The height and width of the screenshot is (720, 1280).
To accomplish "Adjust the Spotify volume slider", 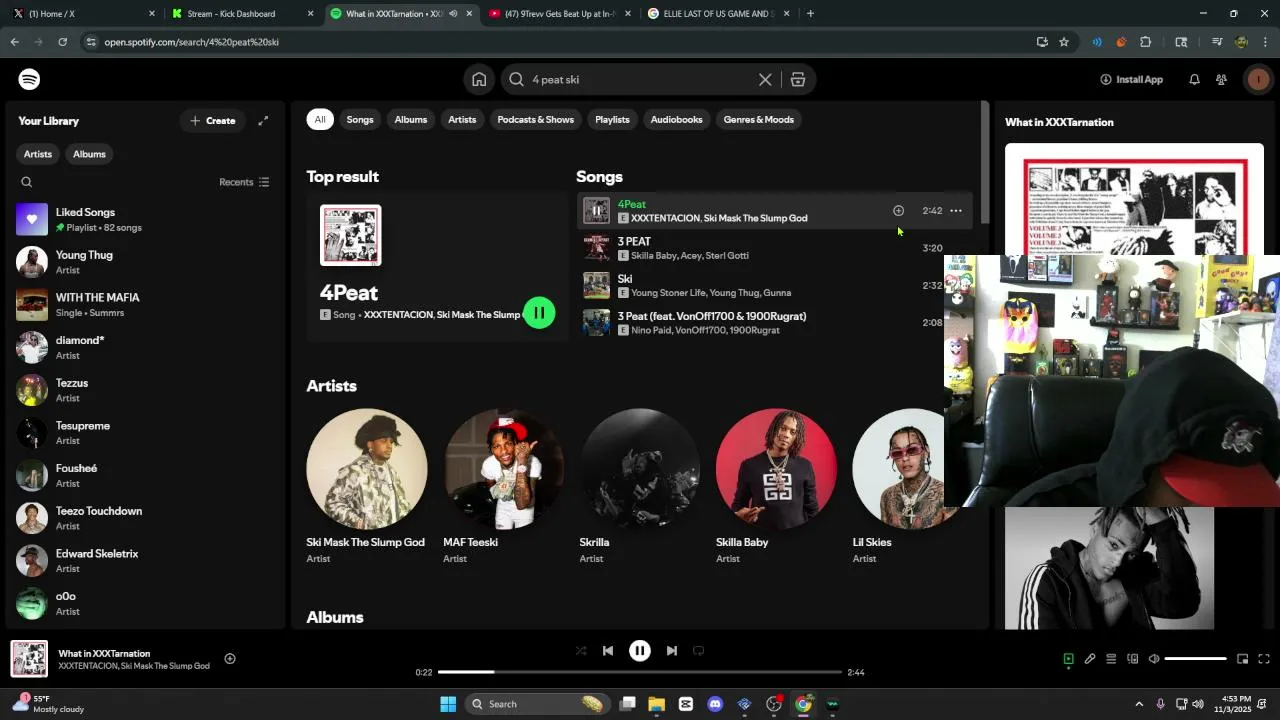I will (x=1196, y=659).
